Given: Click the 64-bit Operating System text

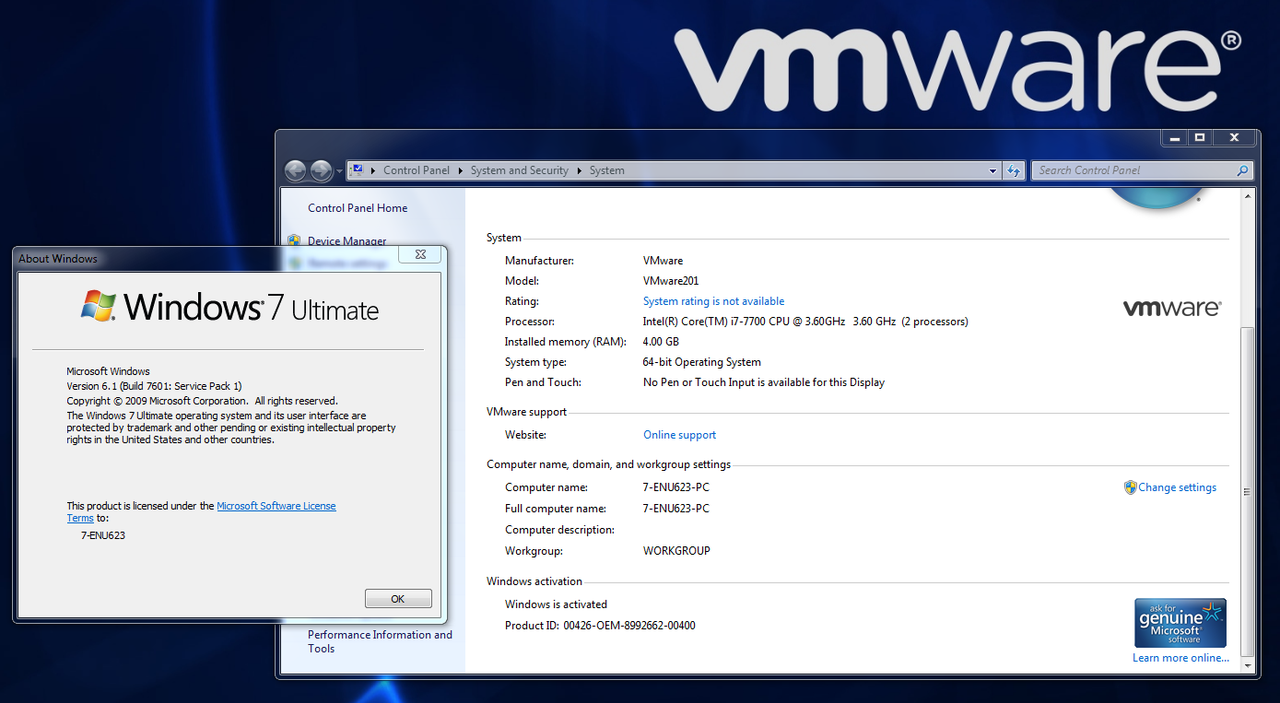Looking at the screenshot, I should coord(702,362).
